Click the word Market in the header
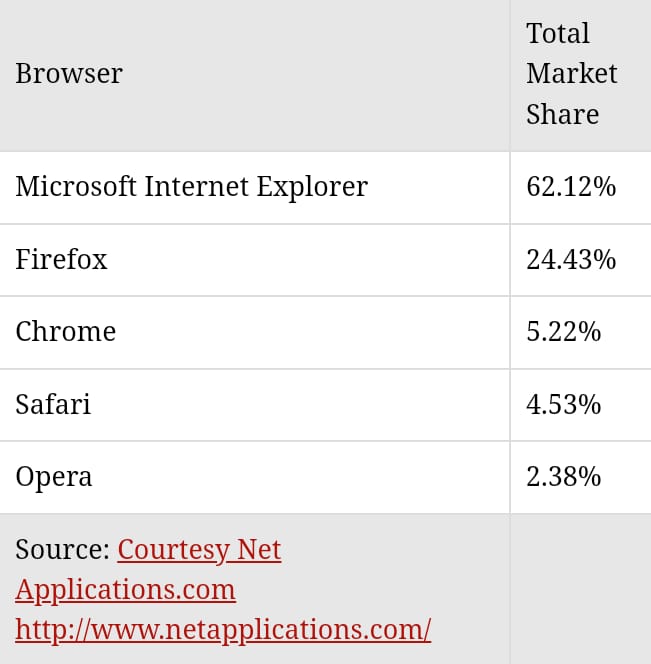This screenshot has width=651, height=664. tap(571, 74)
